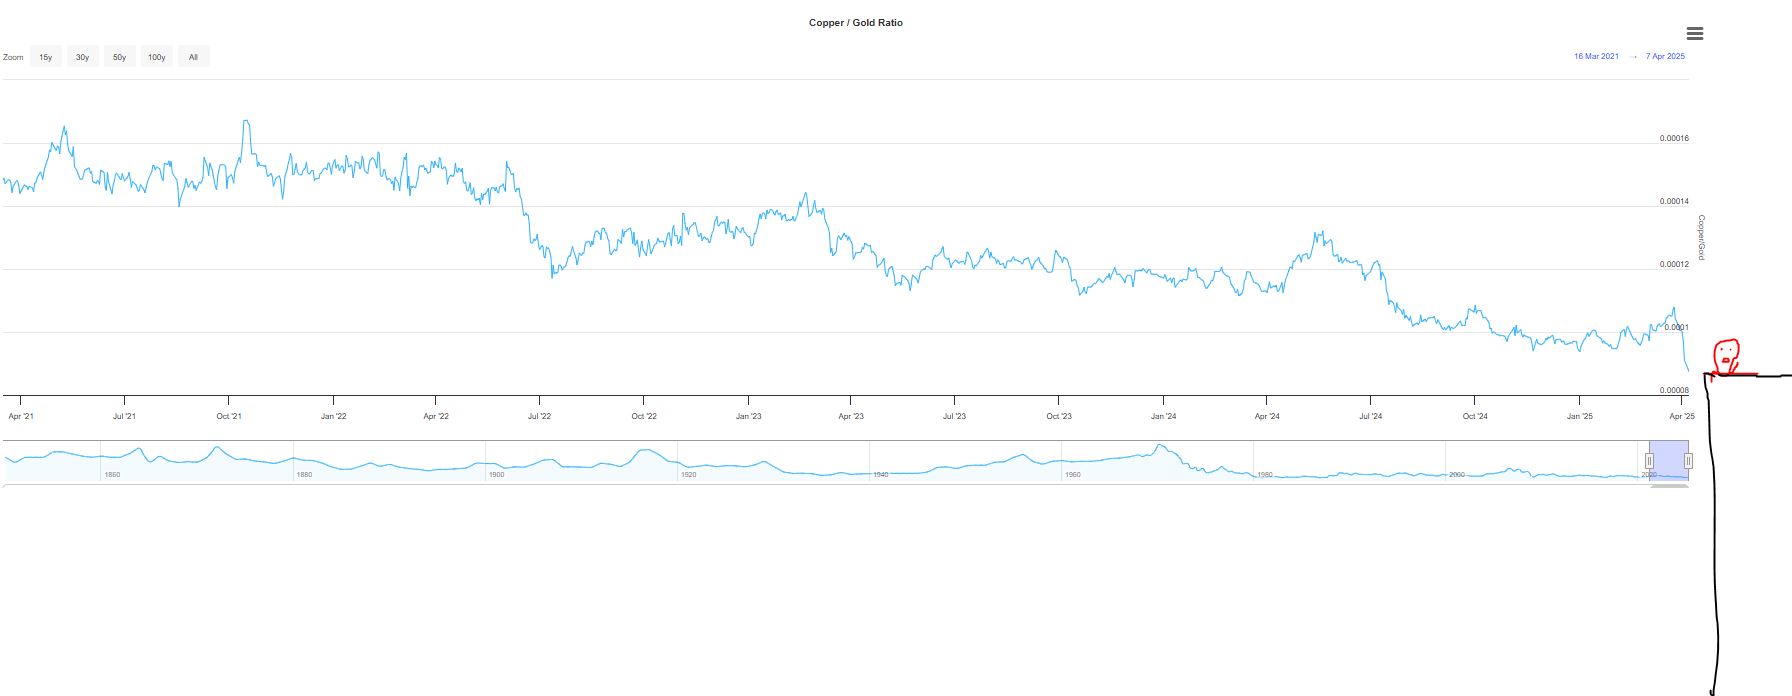Screen dimensions: 1792x696
Task: Set zoom range to 30y
Action: click(82, 57)
